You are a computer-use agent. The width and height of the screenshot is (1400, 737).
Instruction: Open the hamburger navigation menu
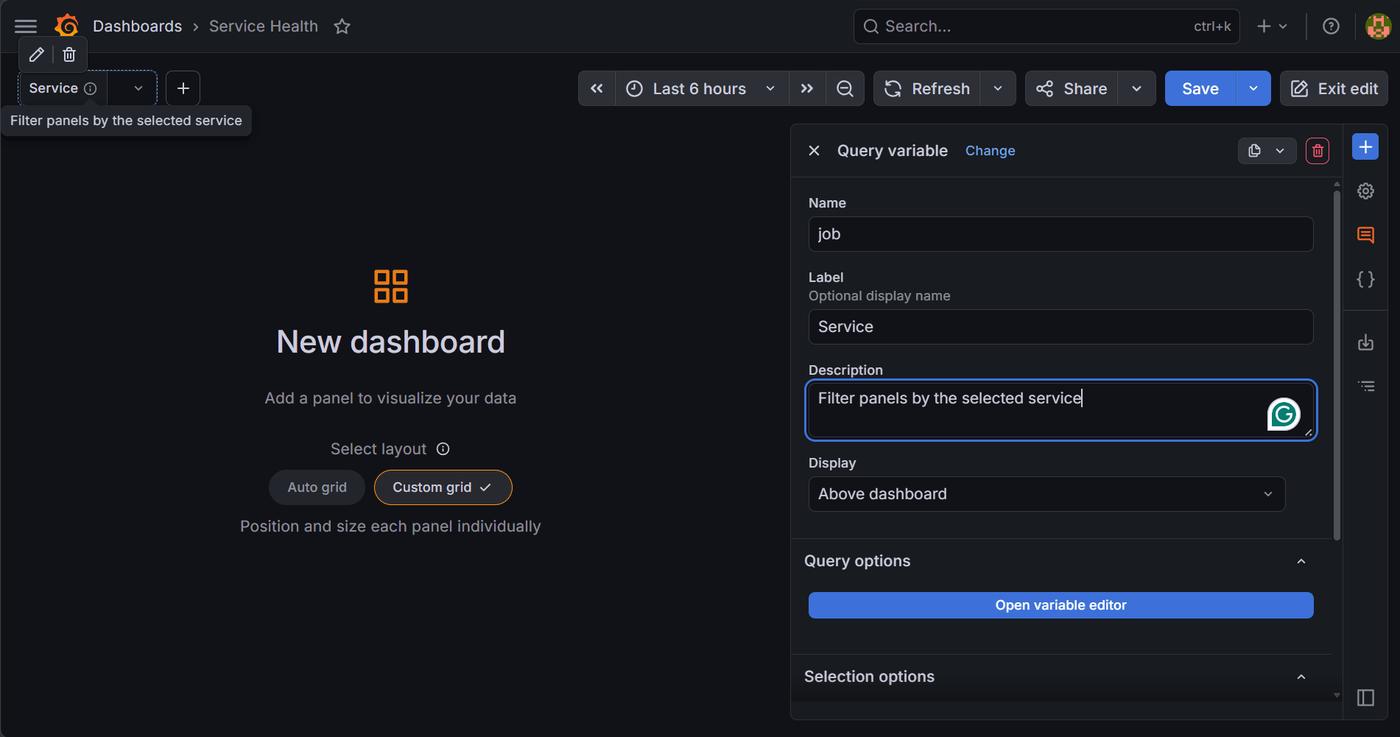[26, 26]
